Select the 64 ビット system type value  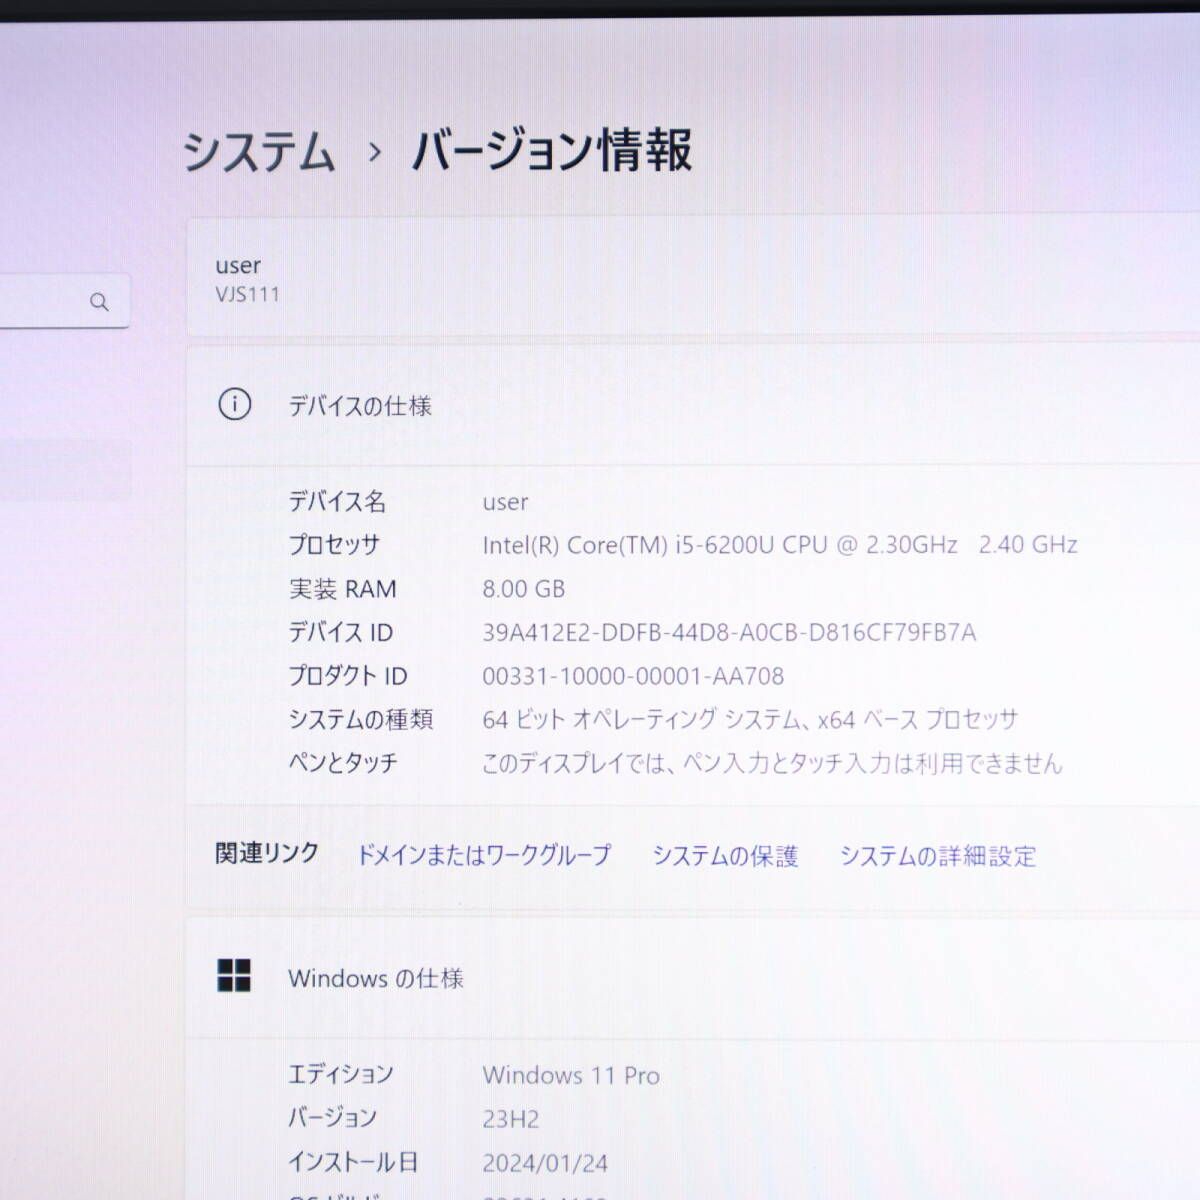pos(750,719)
